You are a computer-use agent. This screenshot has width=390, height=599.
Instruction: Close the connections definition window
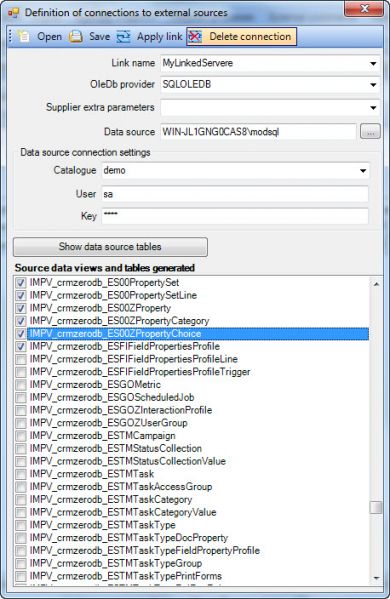364,8
